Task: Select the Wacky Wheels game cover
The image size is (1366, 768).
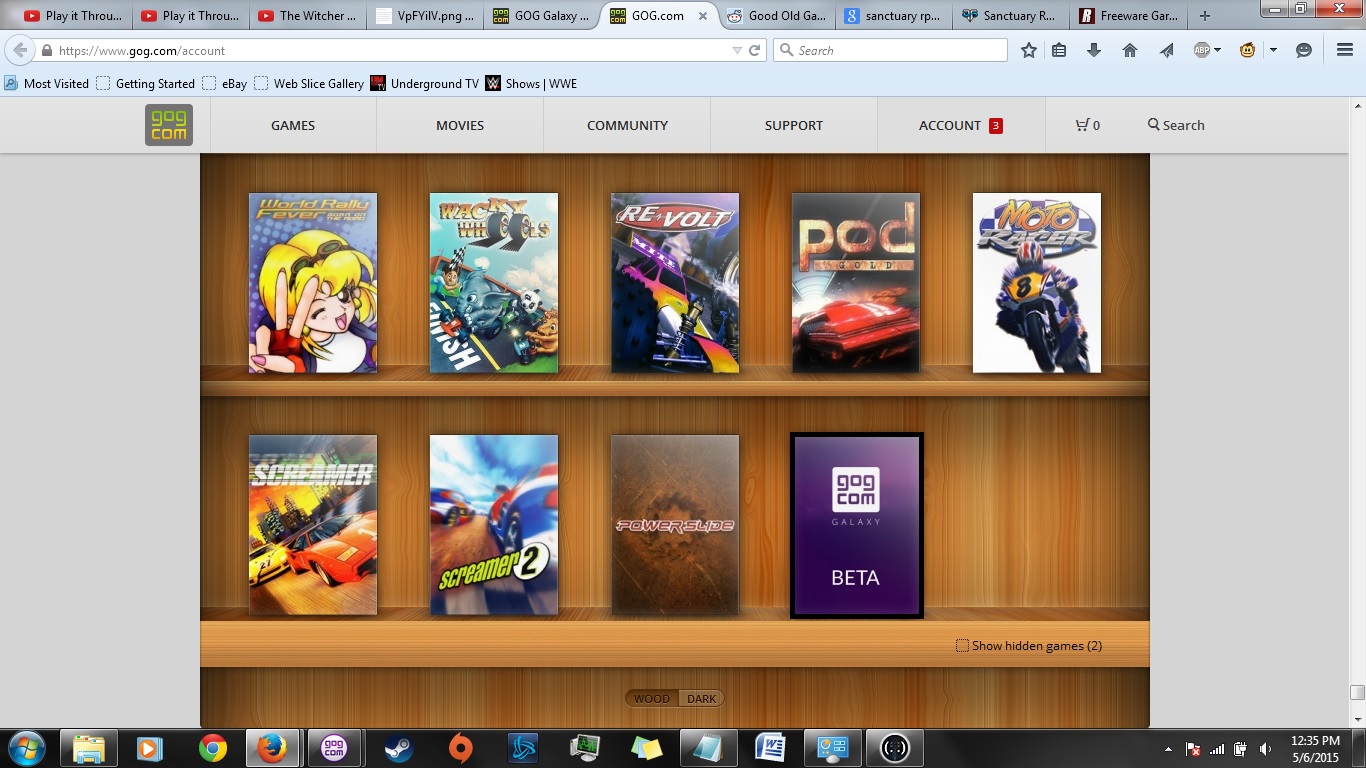Action: (494, 283)
